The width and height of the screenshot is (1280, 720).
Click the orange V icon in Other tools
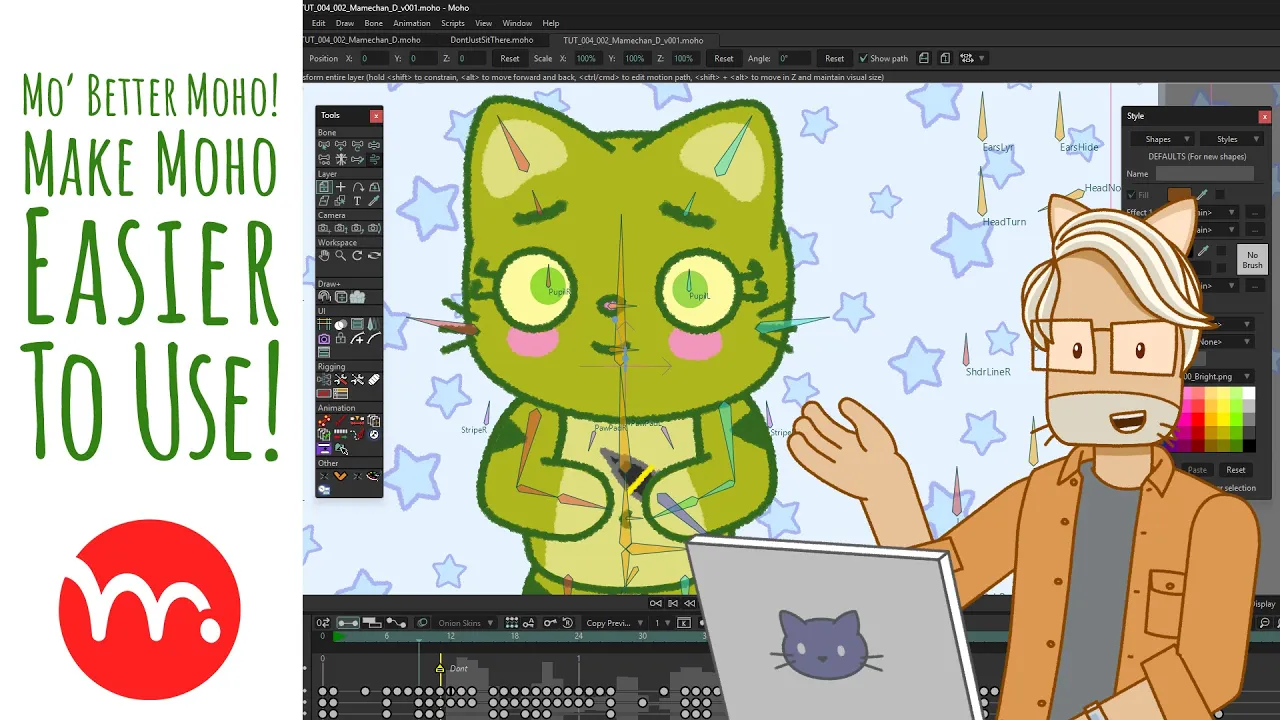[x=341, y=476]
